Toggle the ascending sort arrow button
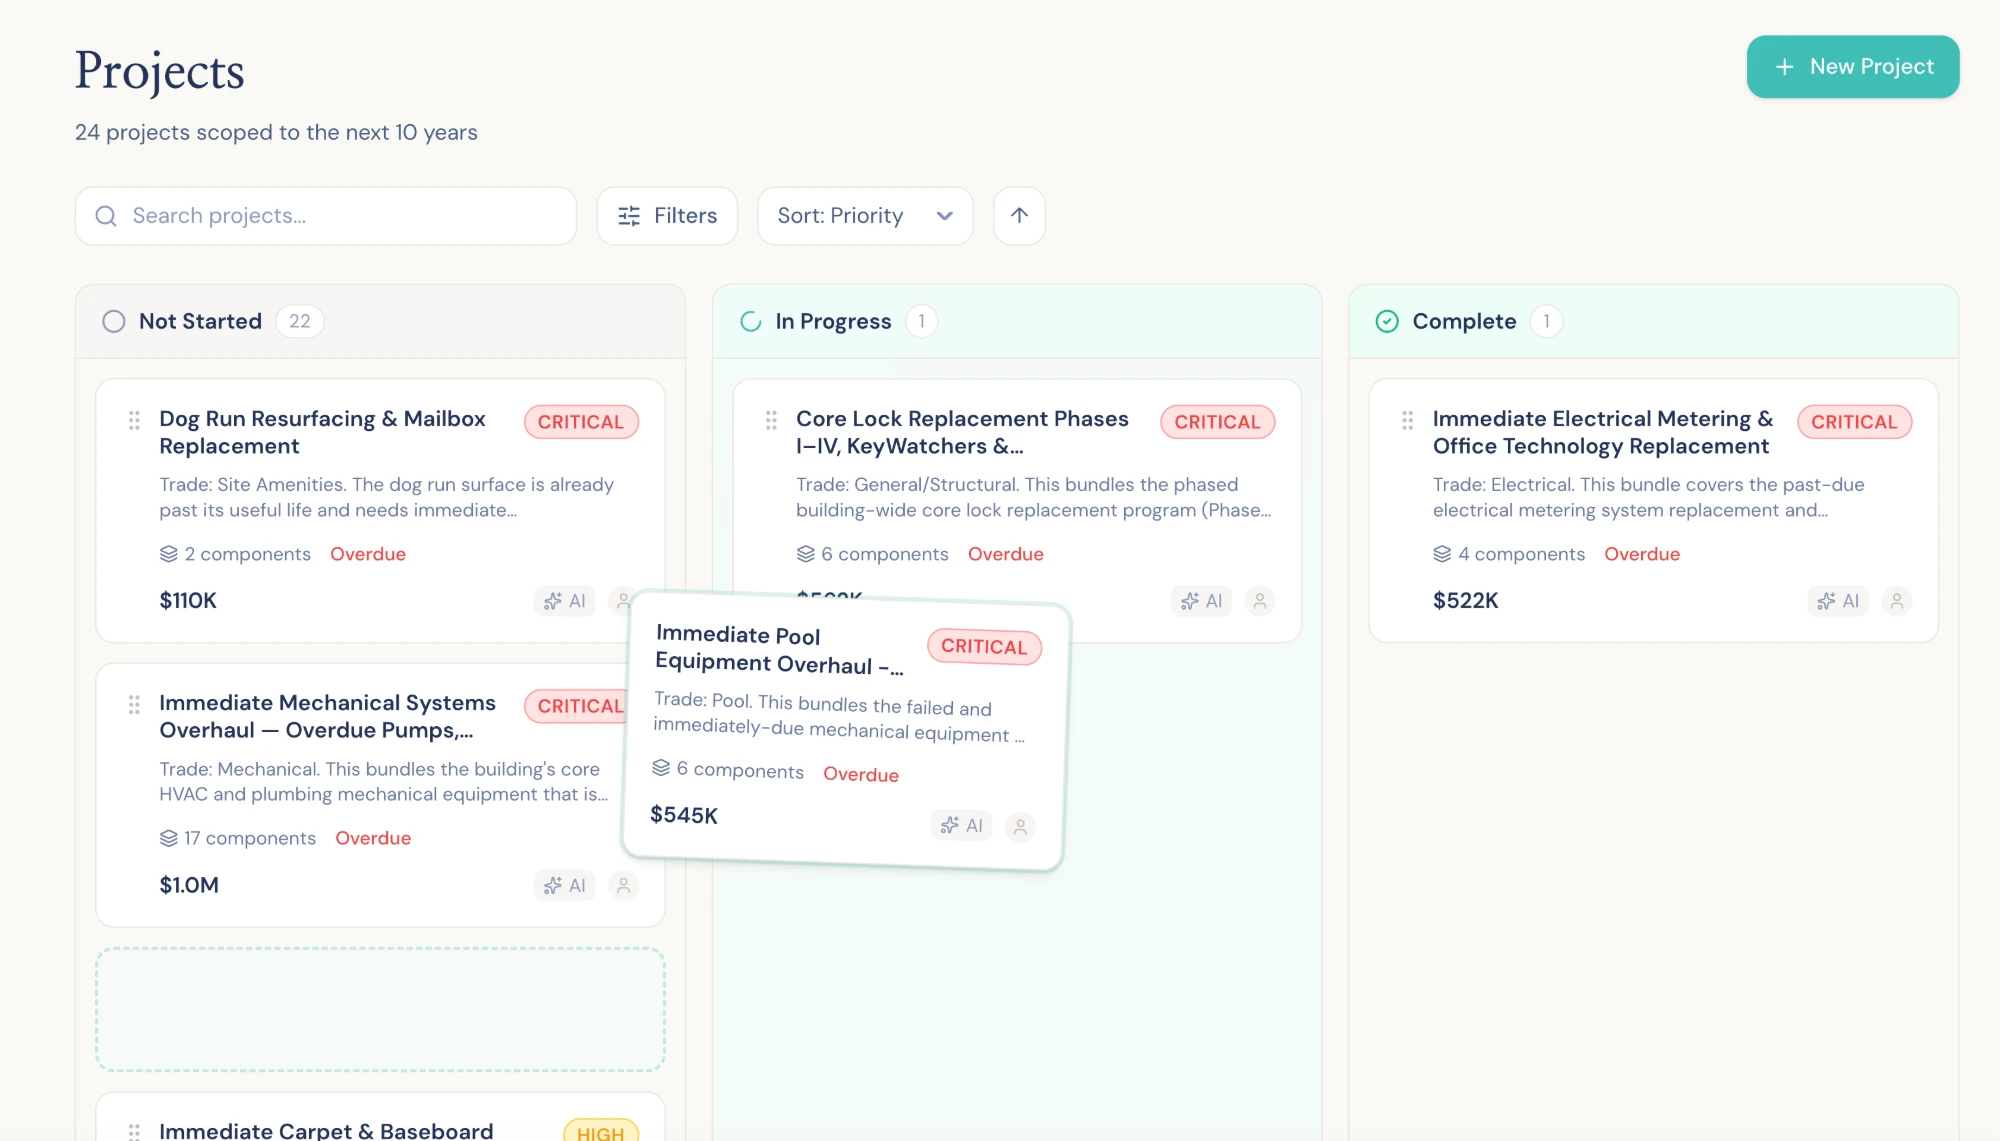This screenshot has width=2000, height=1141. [1019, 216]
